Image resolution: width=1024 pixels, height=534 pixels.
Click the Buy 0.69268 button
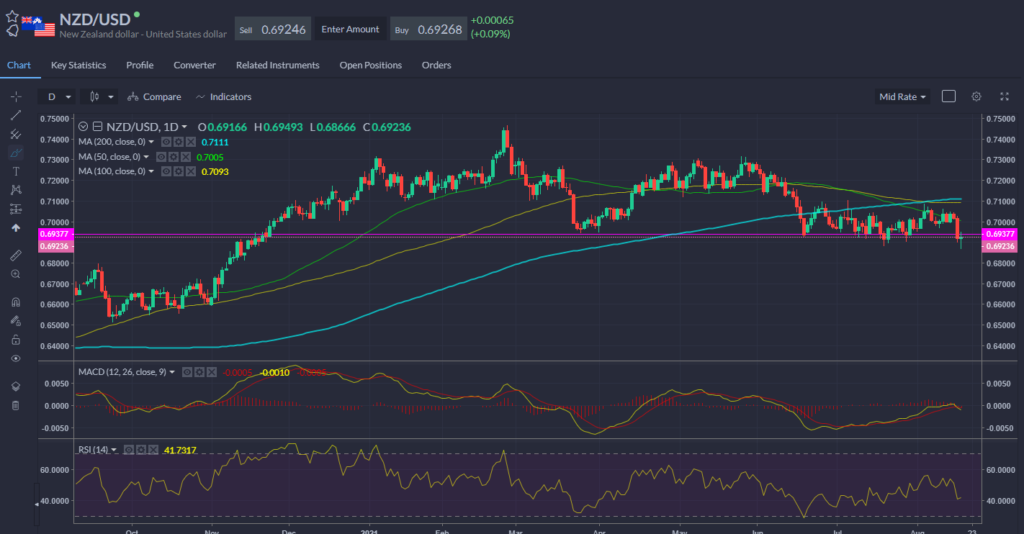[x=428, y=29]
